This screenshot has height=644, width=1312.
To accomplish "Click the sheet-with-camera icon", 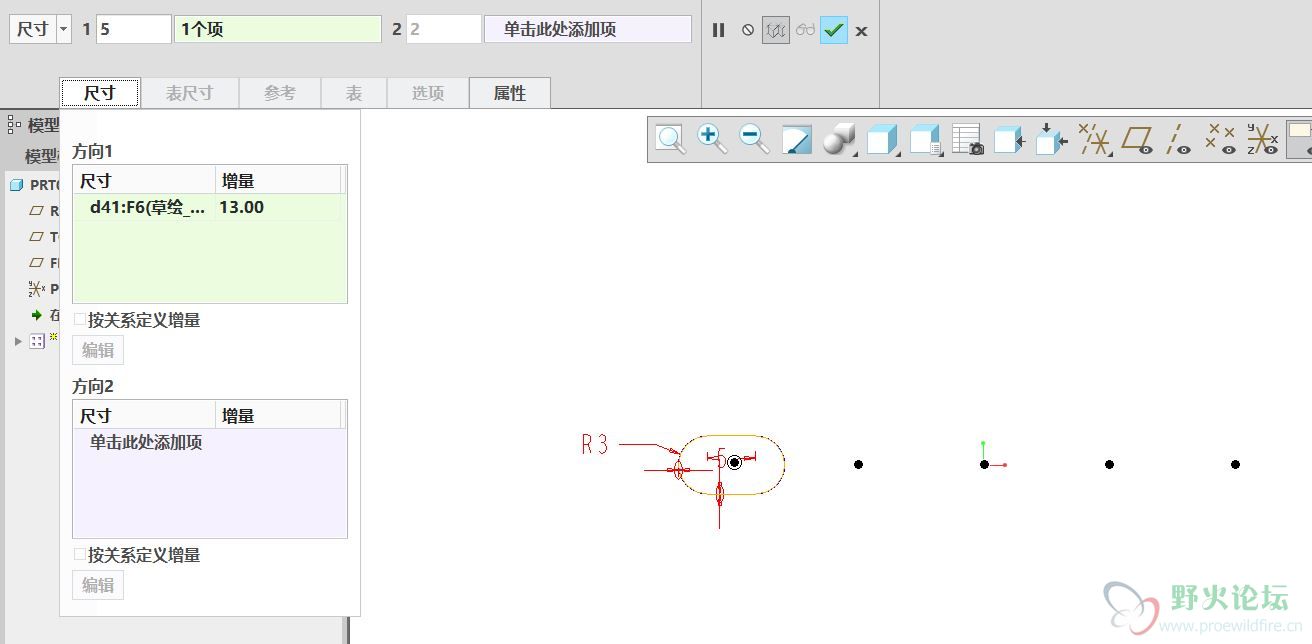I will click(967, 139).
